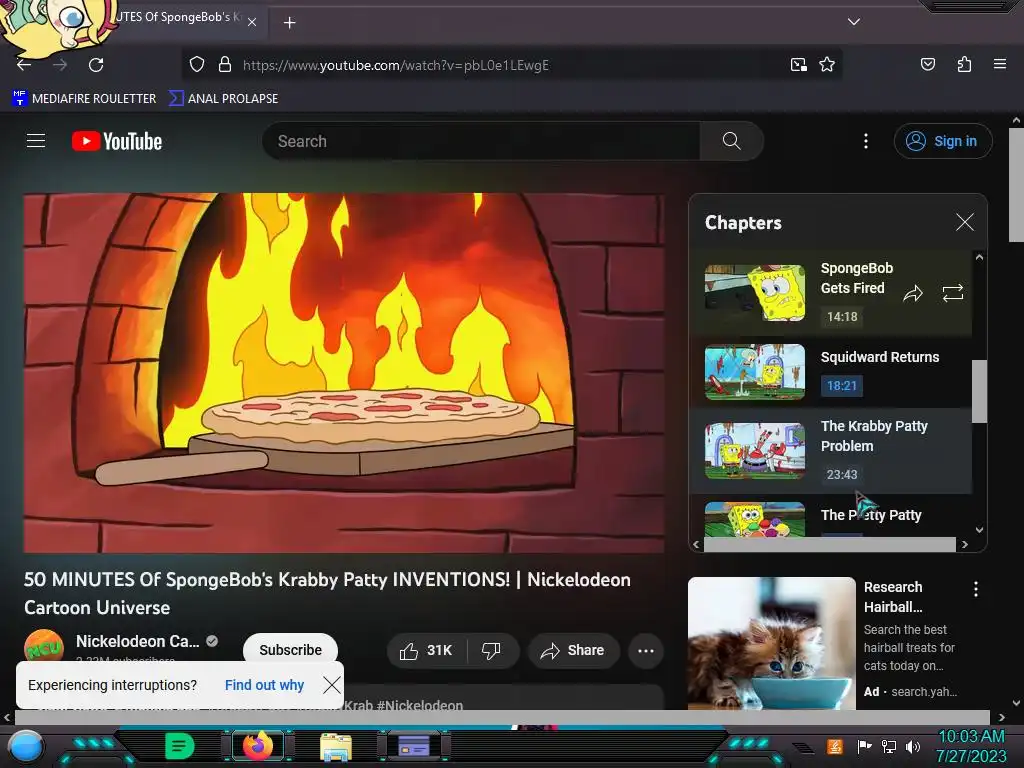This screenshot has width=1024, height=768.
Task: Click the Find out why link
Action: pyautogui.click(x=264, y=685)
